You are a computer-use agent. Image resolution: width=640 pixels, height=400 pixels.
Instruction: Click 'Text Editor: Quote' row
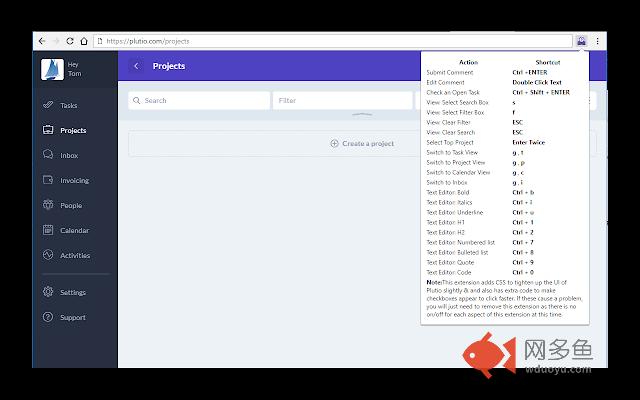[505, 262]
